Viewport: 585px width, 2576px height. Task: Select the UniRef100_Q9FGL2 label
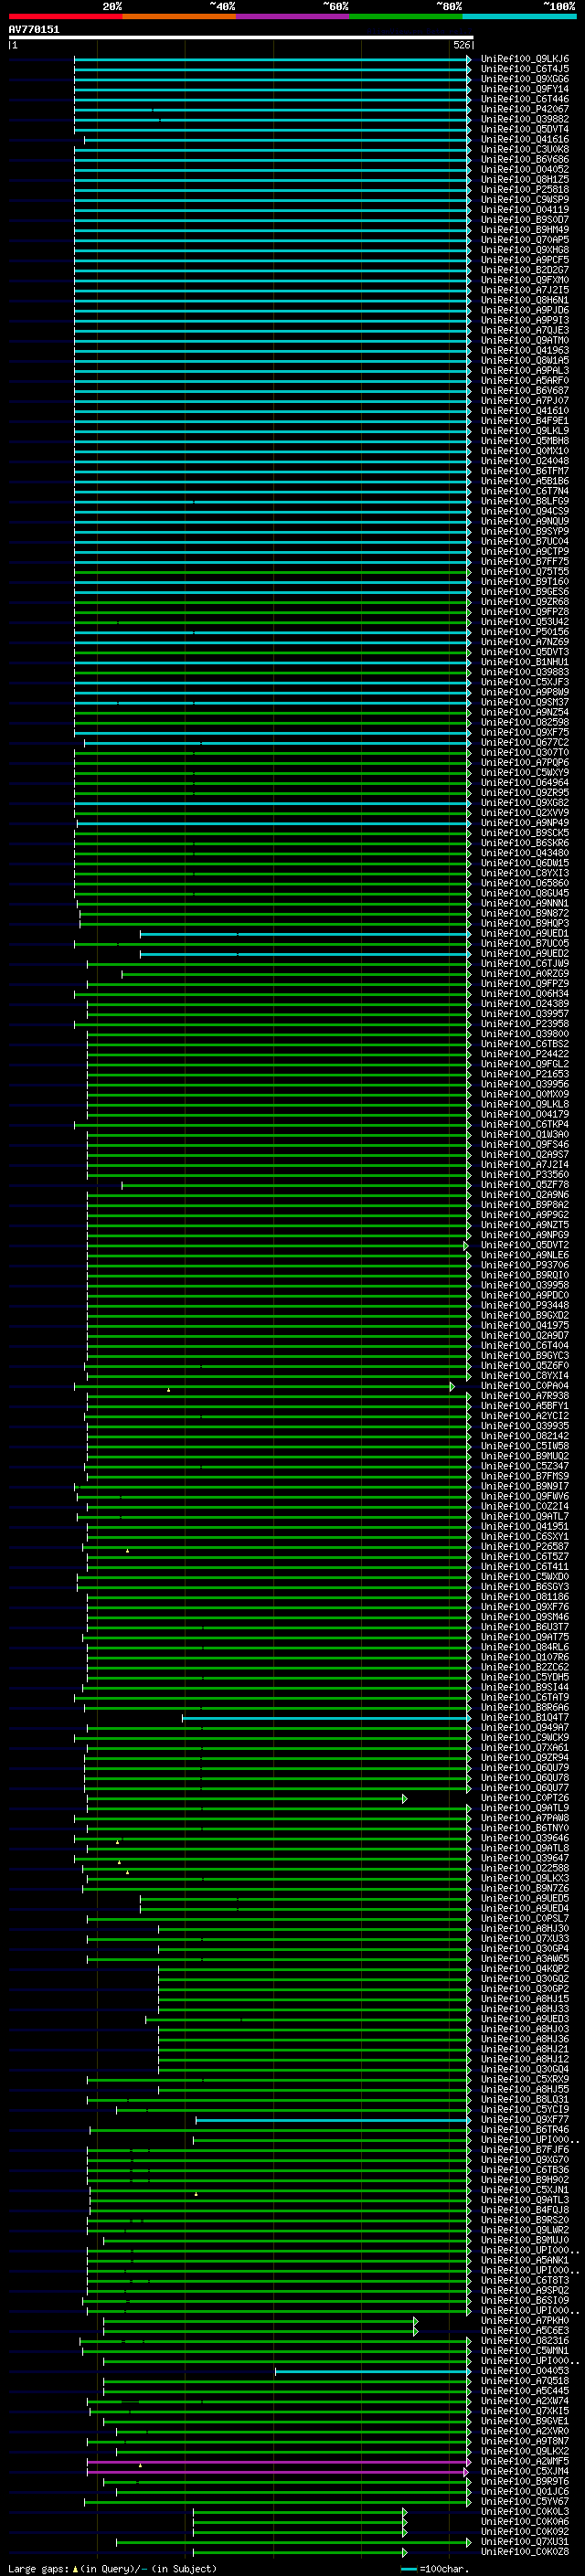525,1064
